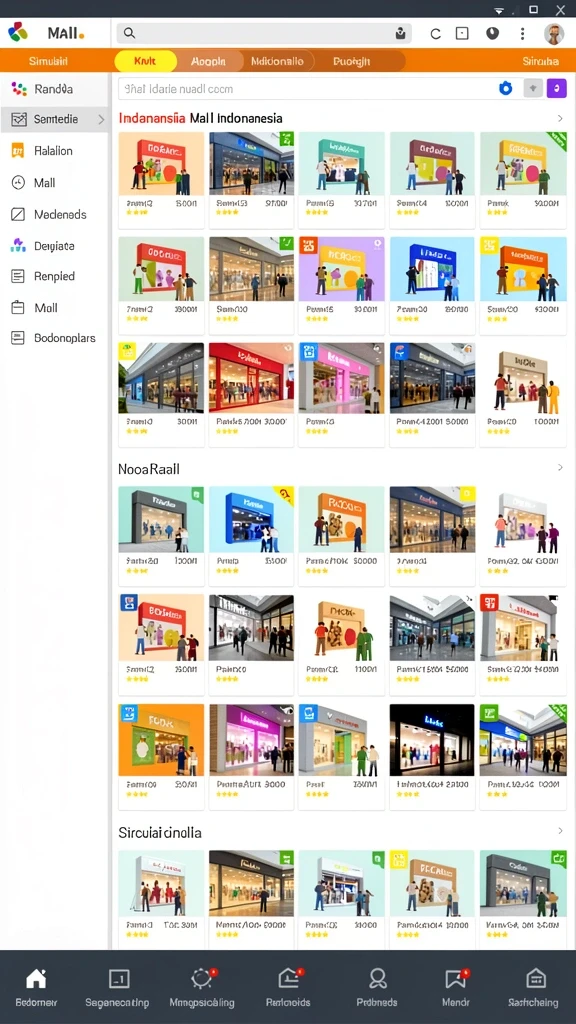Click the bag icon inside the top search bar
Image resolution: width=576 pixels, height=1024 pixels.
[401, 33]
